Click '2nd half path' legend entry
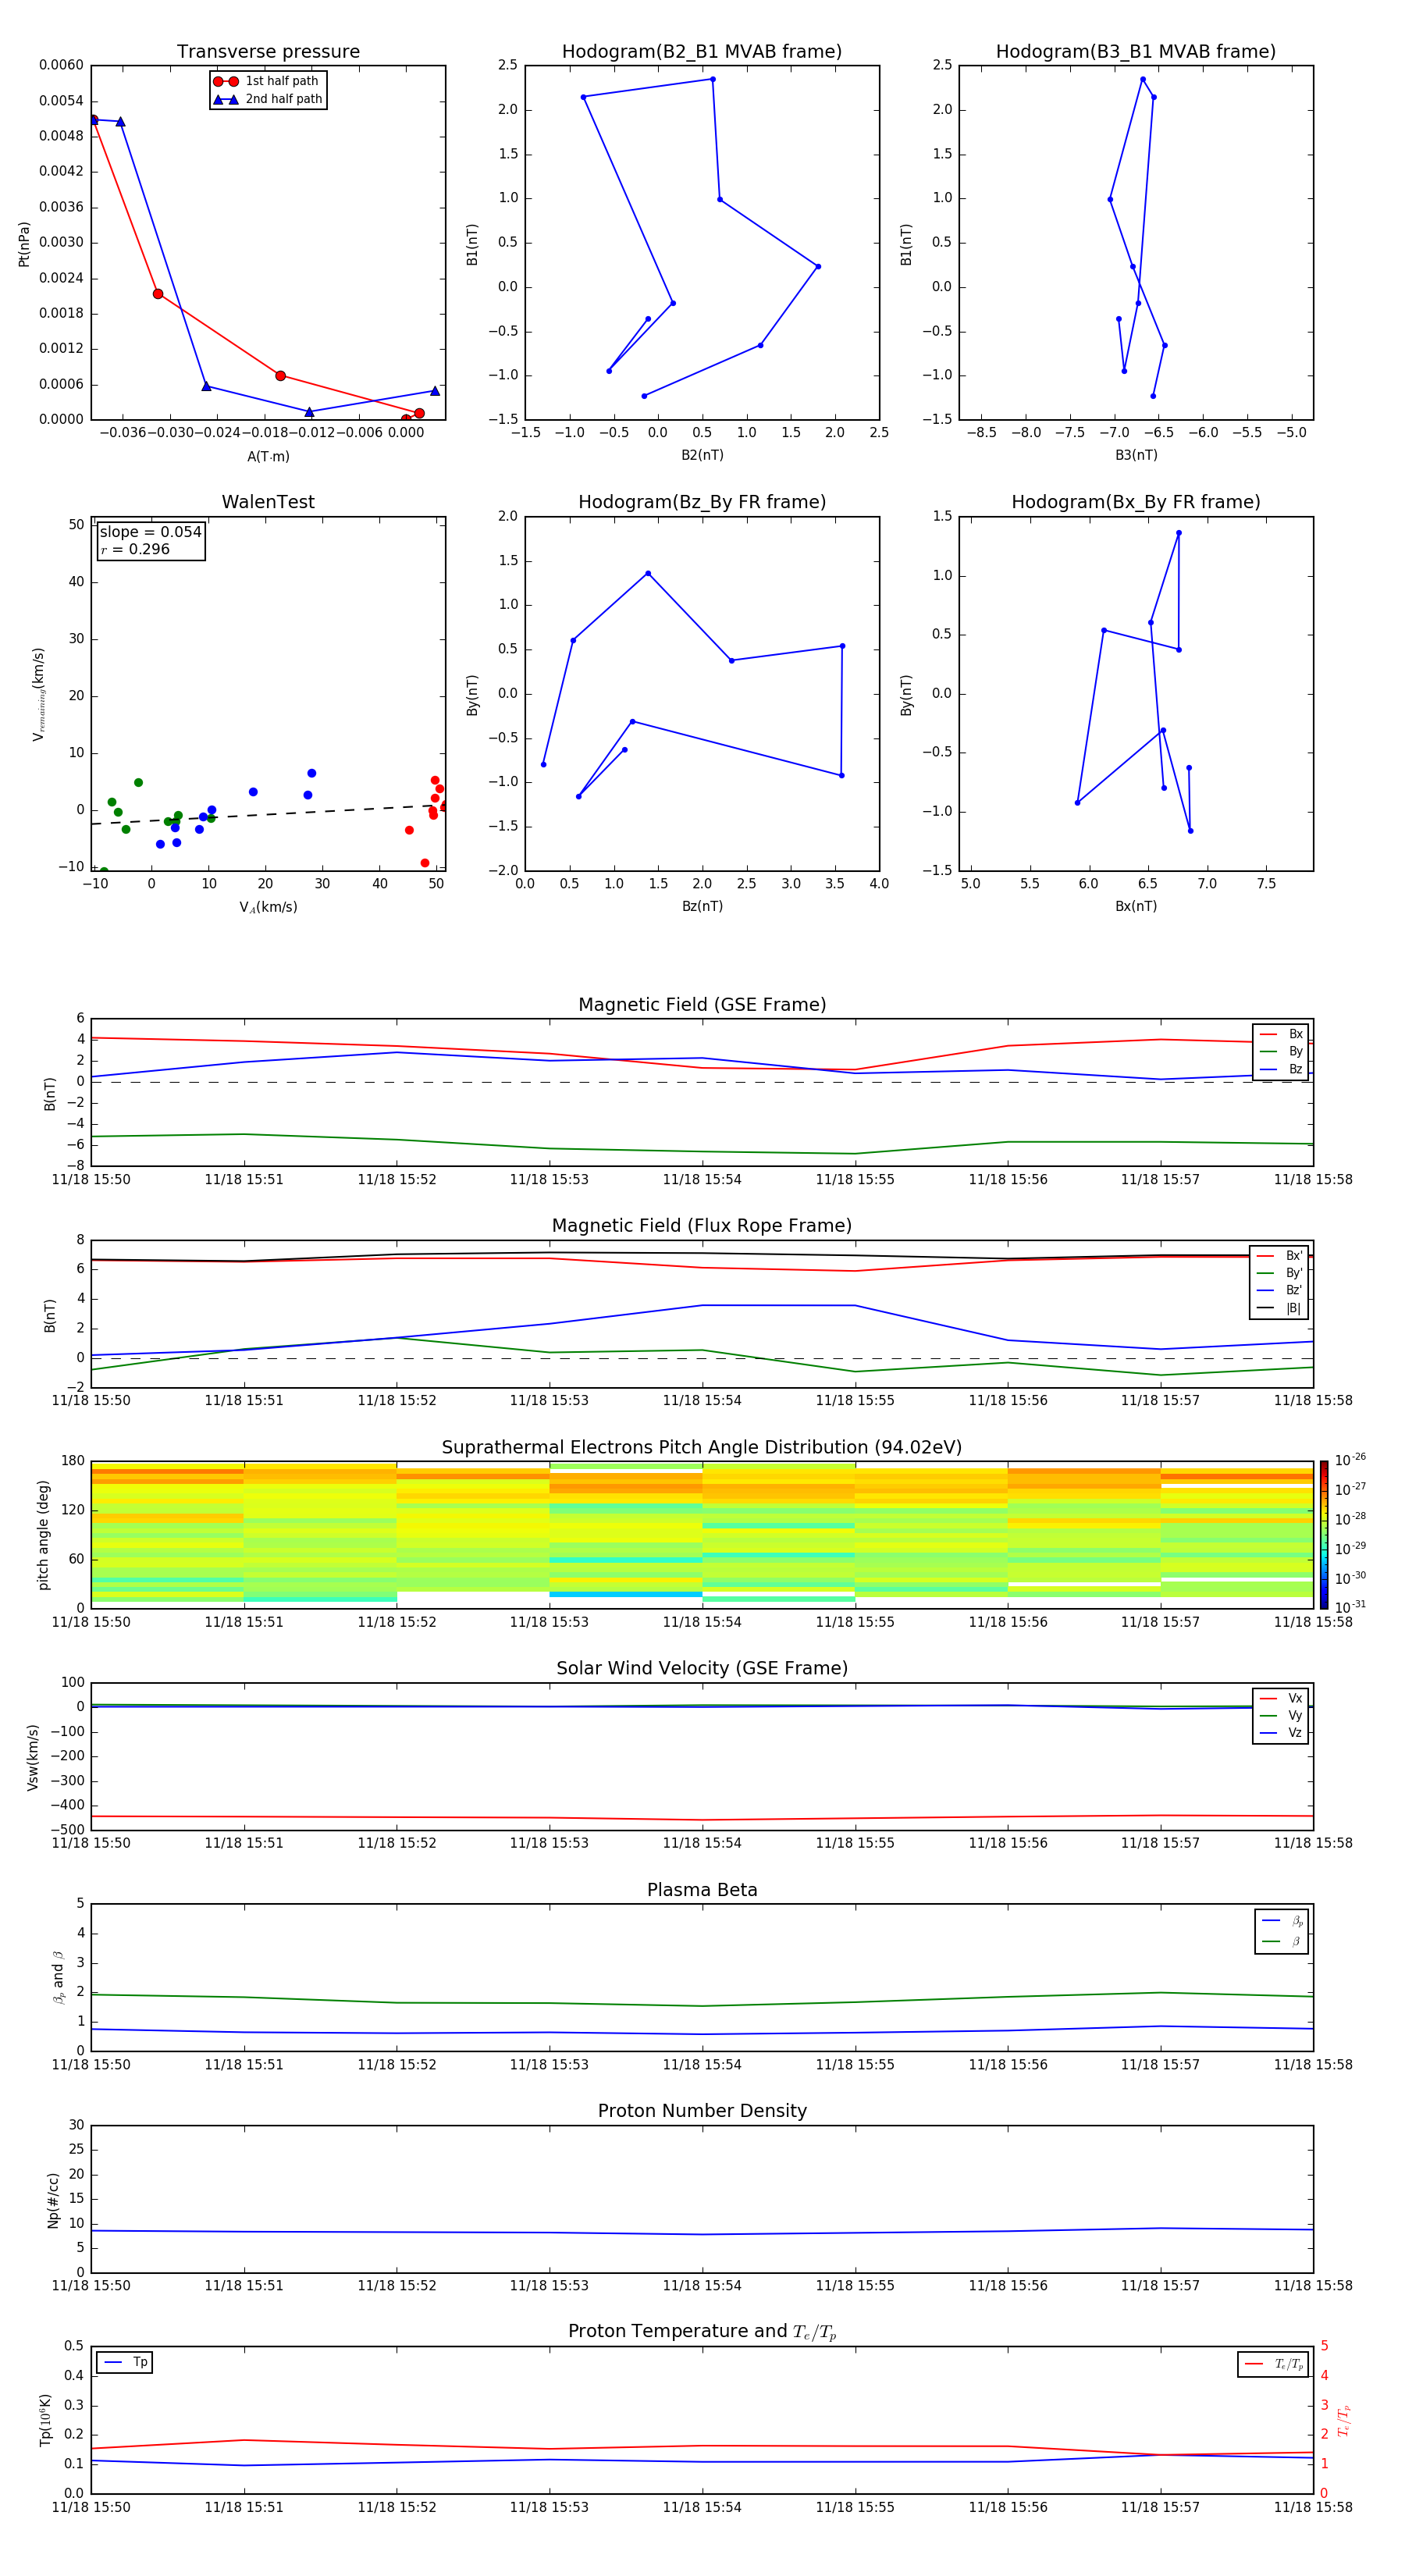 coord(267,99)
